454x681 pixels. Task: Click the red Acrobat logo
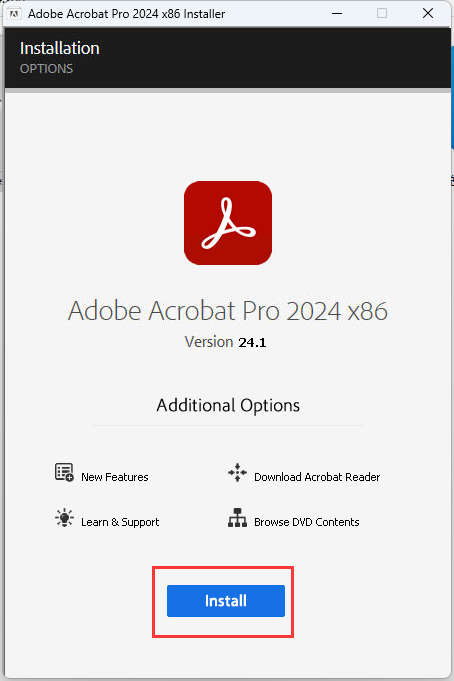pos(228,223)
